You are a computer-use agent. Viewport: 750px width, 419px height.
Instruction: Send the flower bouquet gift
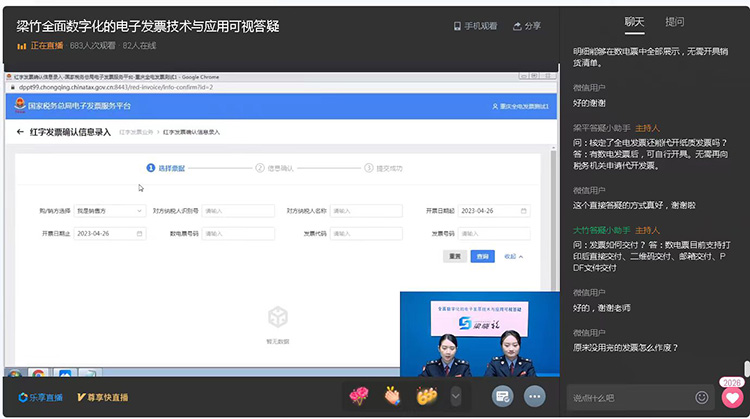359,396
